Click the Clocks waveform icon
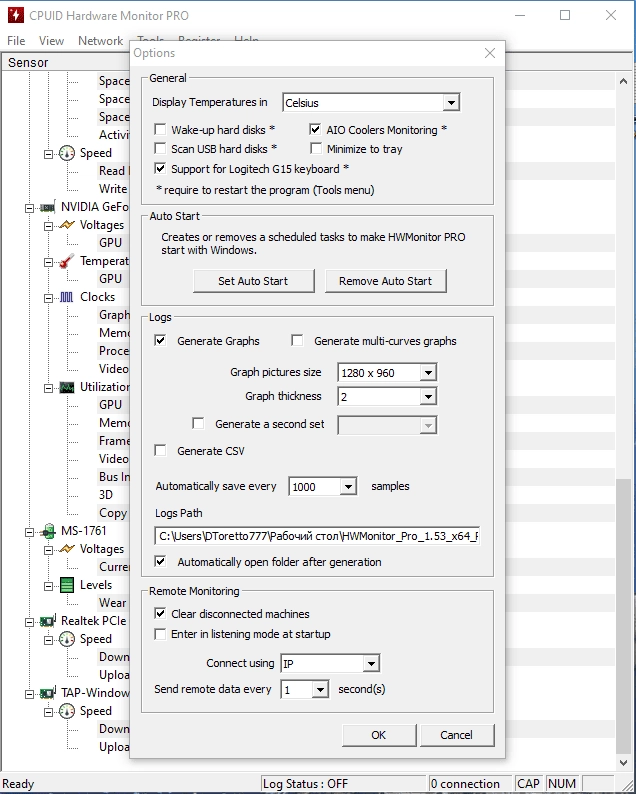The height and width of the screenshot is (794, 636). point(66,297)
